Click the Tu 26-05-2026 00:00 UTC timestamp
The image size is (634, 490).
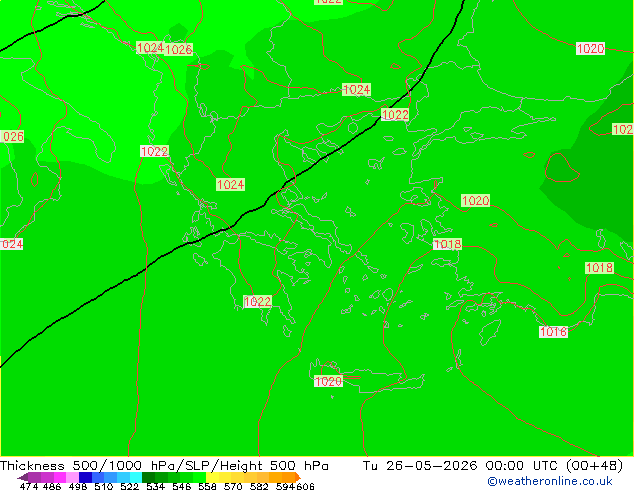coord(492,466)
